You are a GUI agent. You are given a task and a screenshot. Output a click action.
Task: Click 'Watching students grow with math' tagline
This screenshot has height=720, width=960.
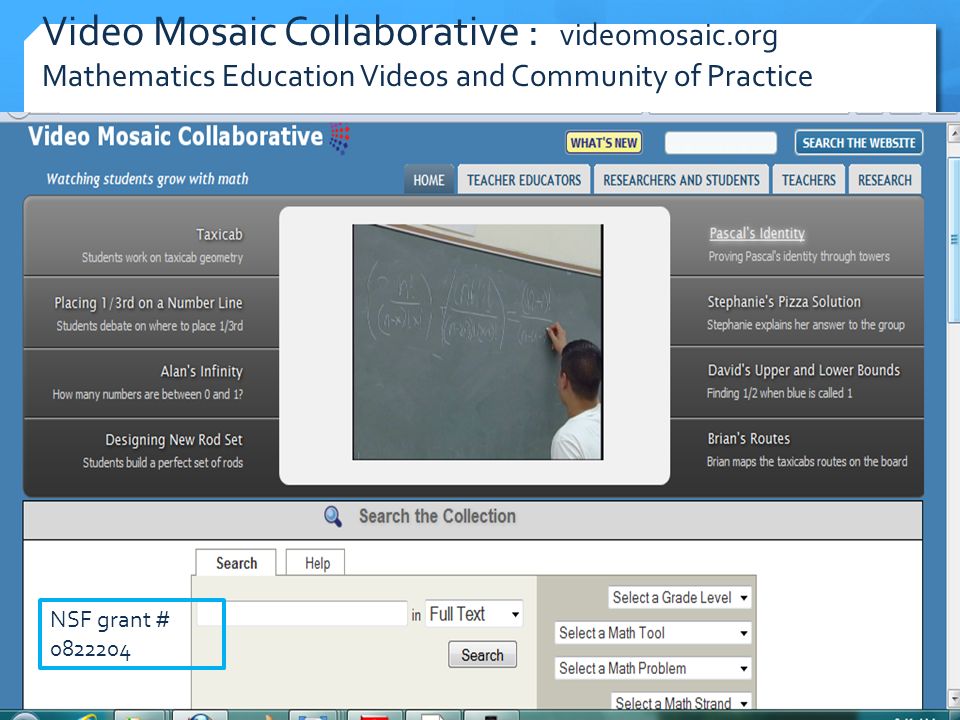(x=148, y=179)
